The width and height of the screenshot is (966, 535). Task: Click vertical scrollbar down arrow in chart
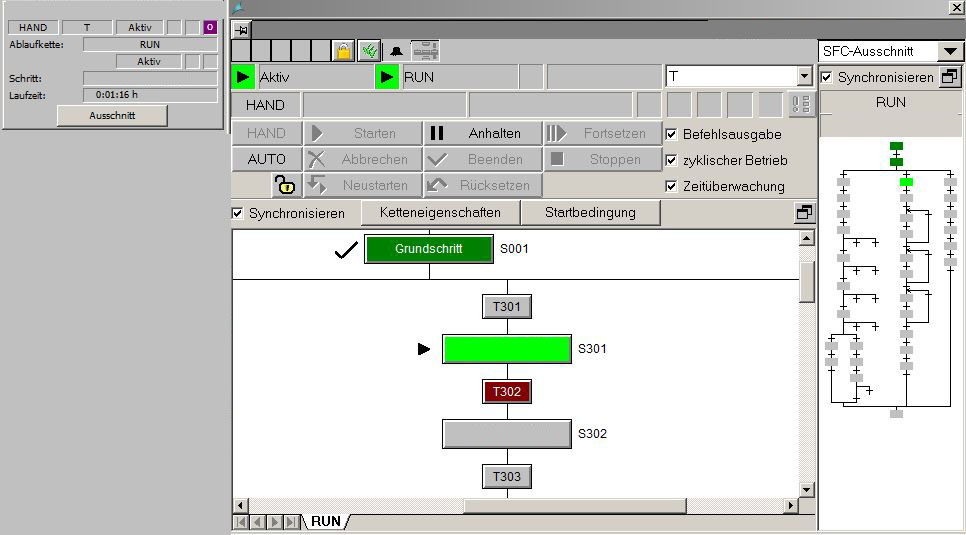click(806, 490)
